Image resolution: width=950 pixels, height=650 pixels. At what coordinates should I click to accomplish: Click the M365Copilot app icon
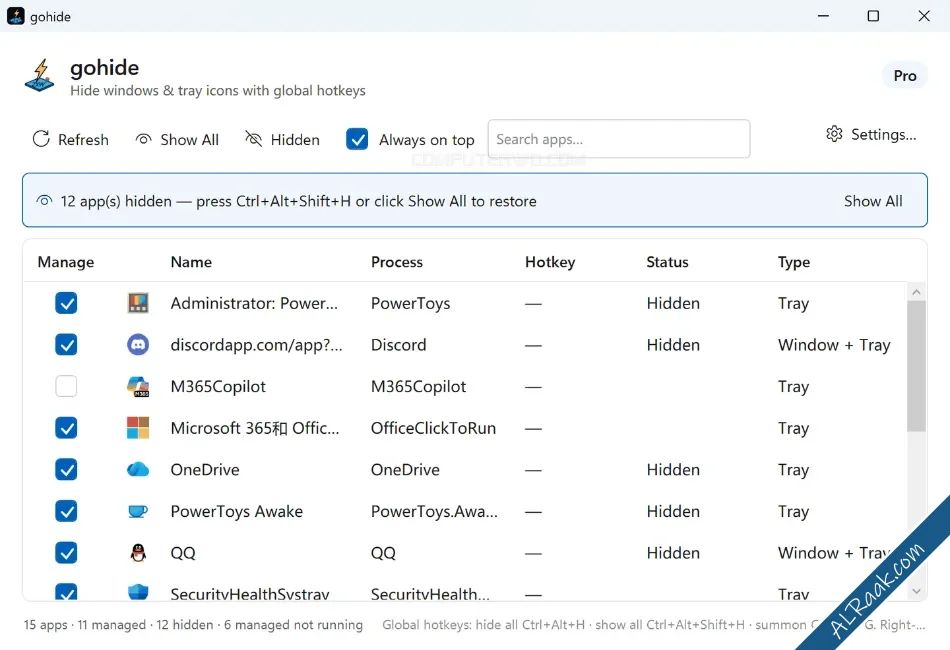pyautogui.click(x=138, y=386)
